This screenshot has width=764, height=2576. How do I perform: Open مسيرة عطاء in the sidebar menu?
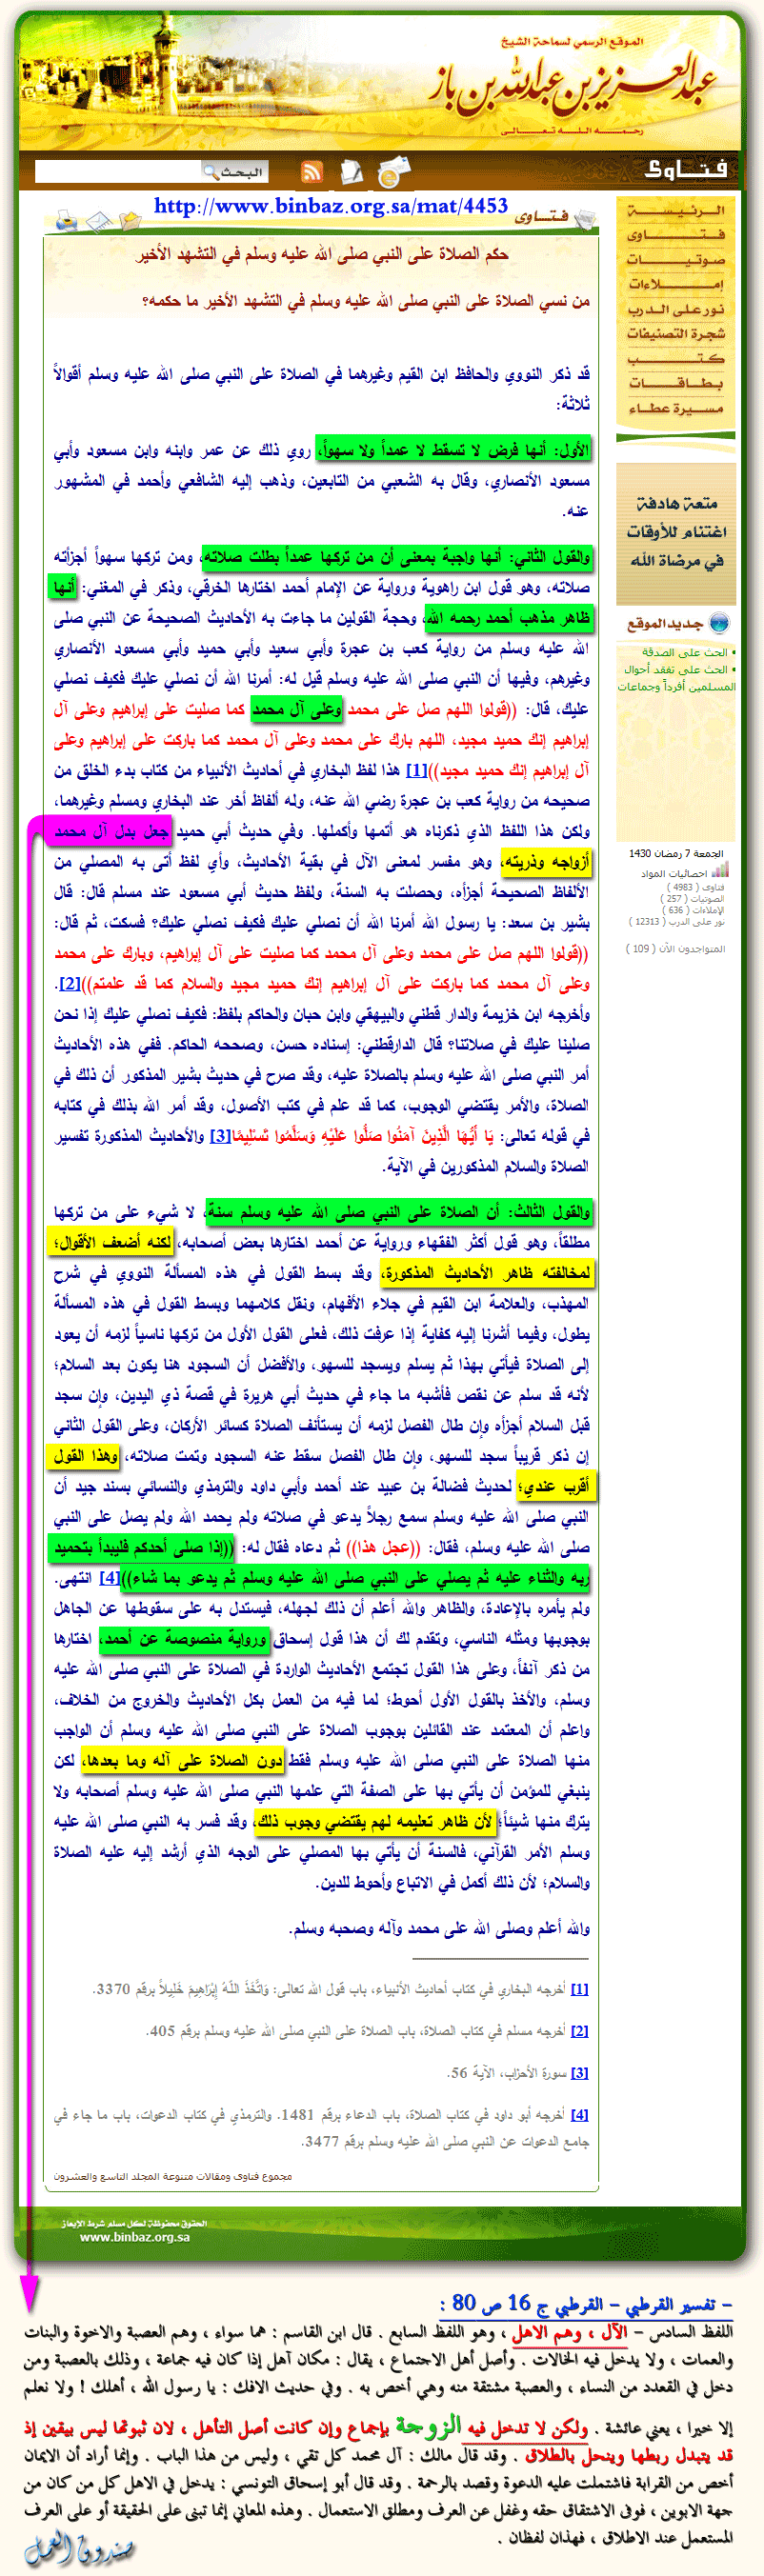tap(676, 408)
